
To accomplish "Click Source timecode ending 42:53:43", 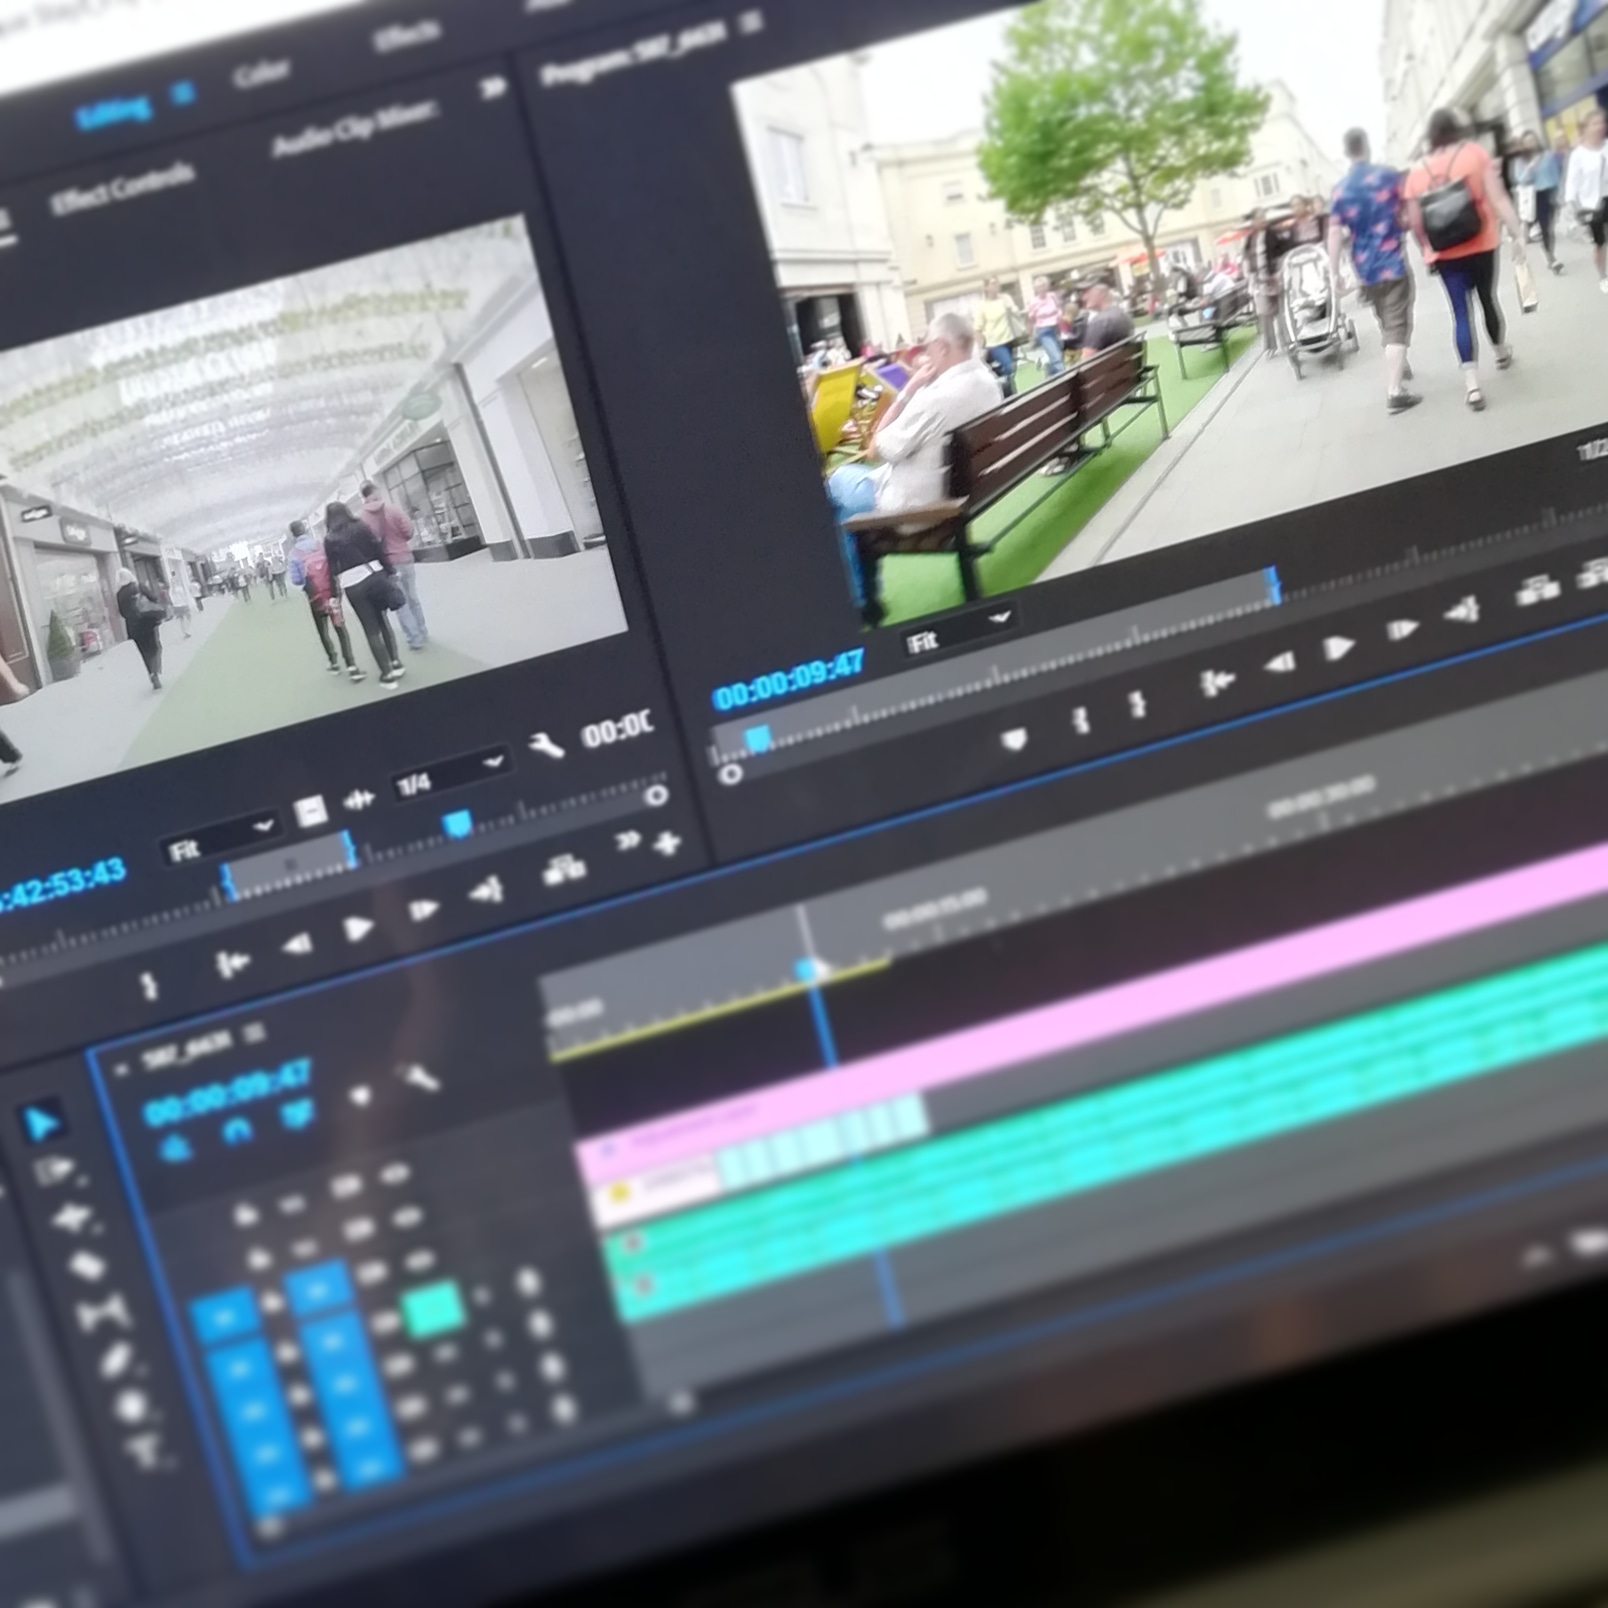I will (x=63, y=885).
